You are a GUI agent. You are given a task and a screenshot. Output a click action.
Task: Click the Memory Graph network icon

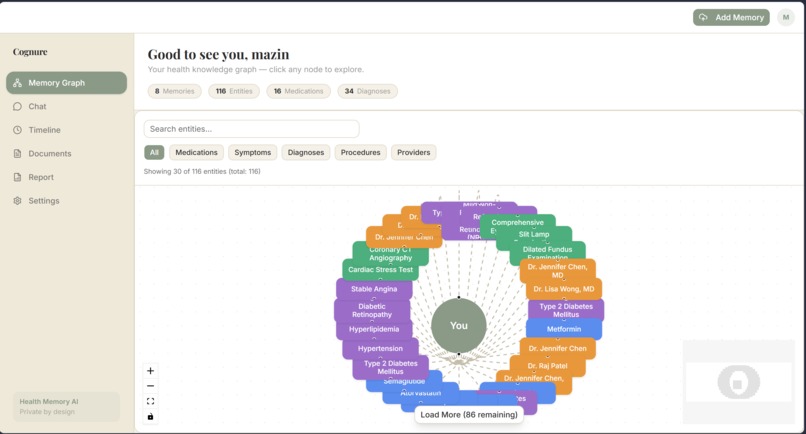click(17, 83)
